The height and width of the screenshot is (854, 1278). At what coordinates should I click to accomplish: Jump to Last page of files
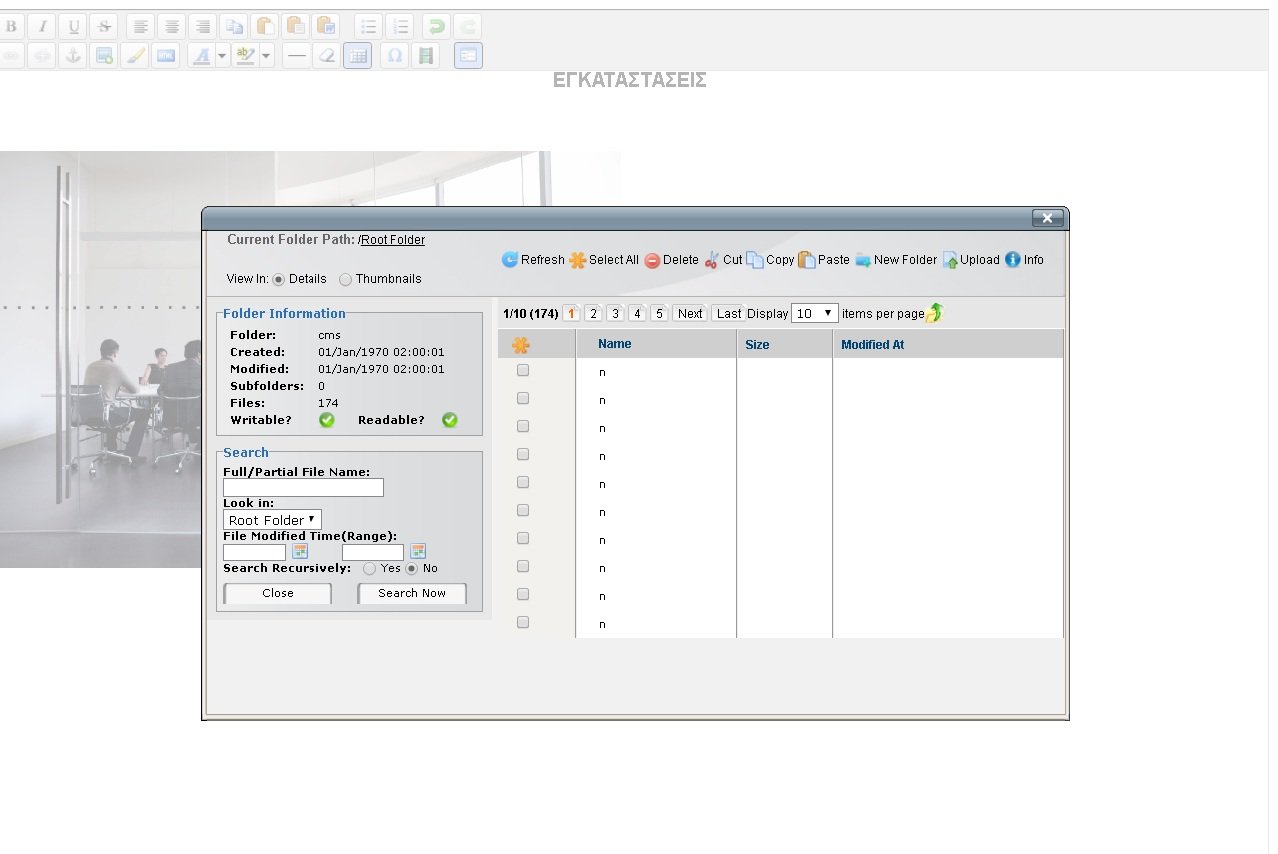(729, 313)
